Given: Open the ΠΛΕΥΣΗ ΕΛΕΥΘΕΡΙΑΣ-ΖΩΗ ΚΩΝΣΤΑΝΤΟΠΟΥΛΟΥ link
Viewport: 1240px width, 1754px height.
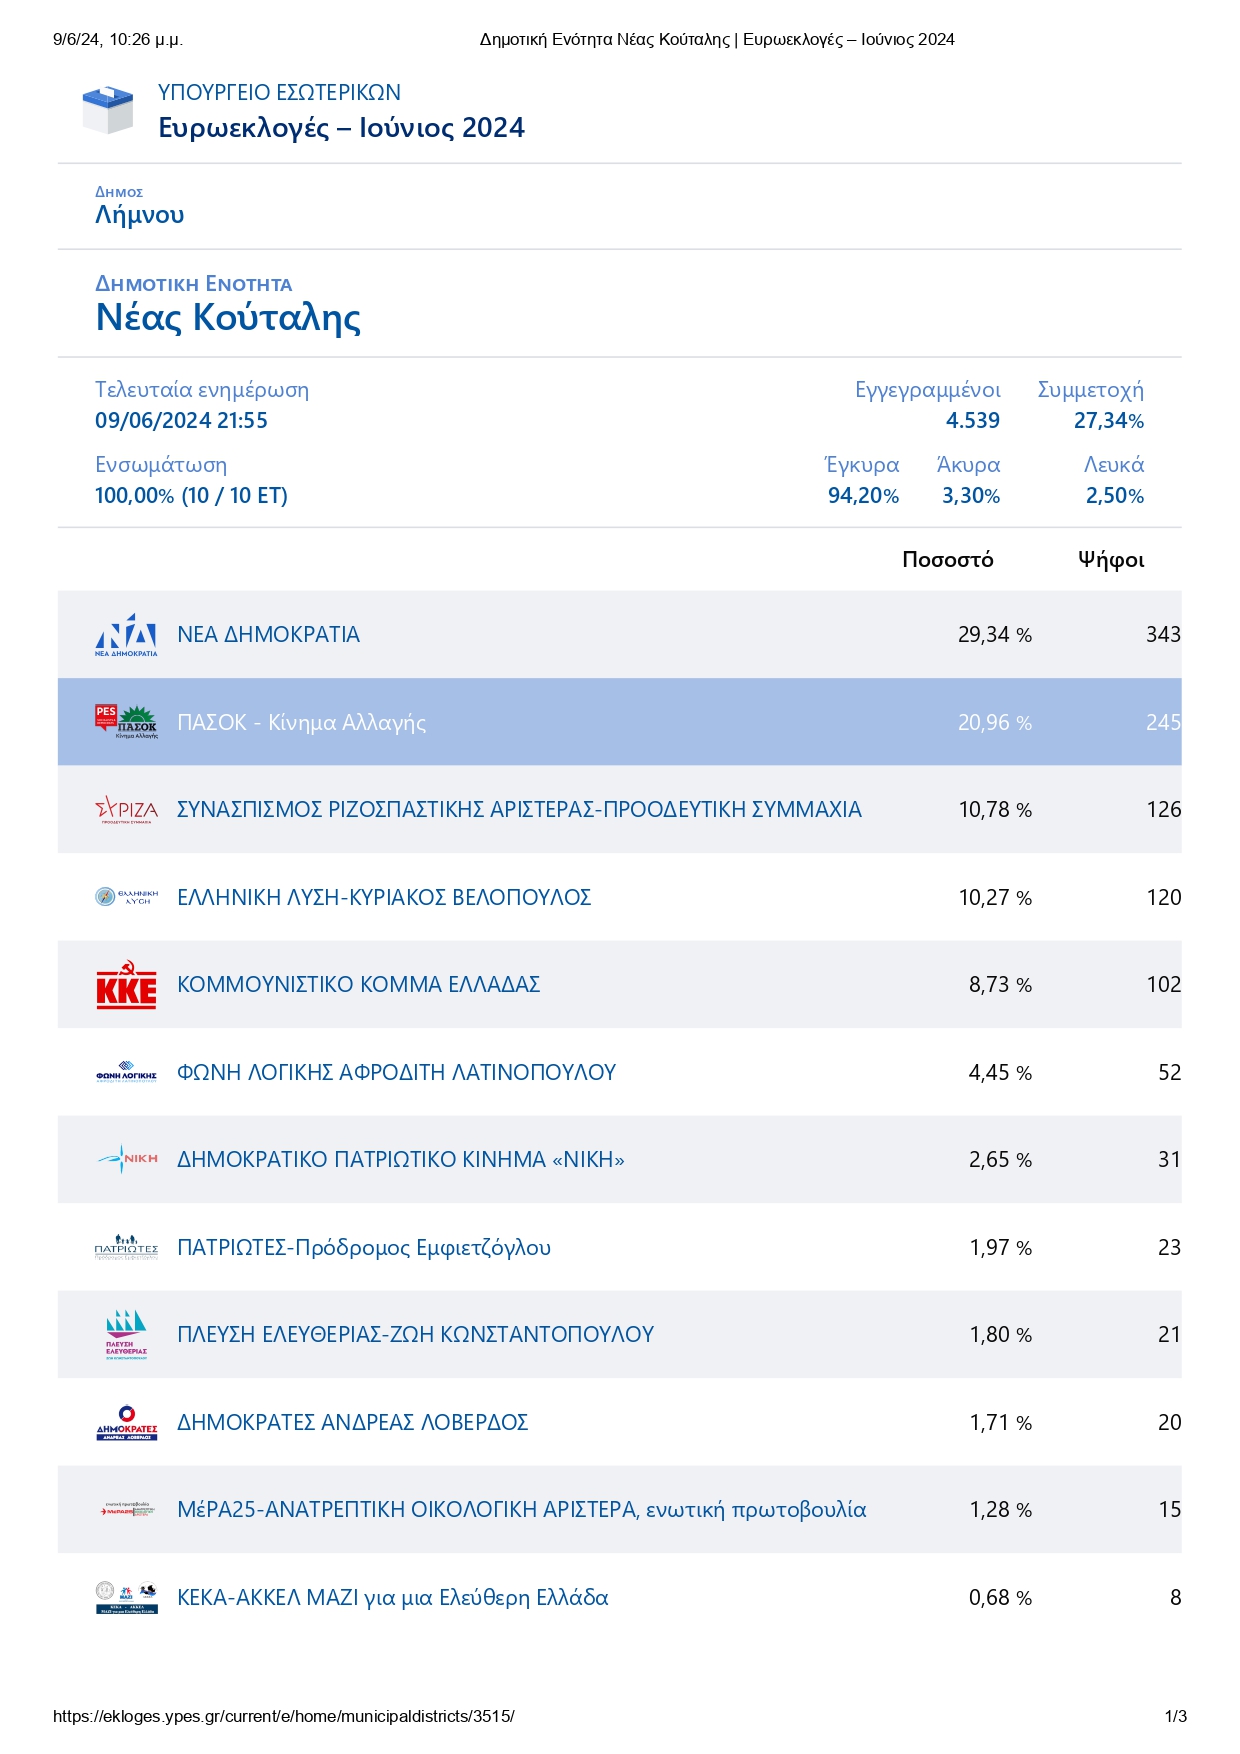Looking at the screenshot, I should (x=415, y=1335).
